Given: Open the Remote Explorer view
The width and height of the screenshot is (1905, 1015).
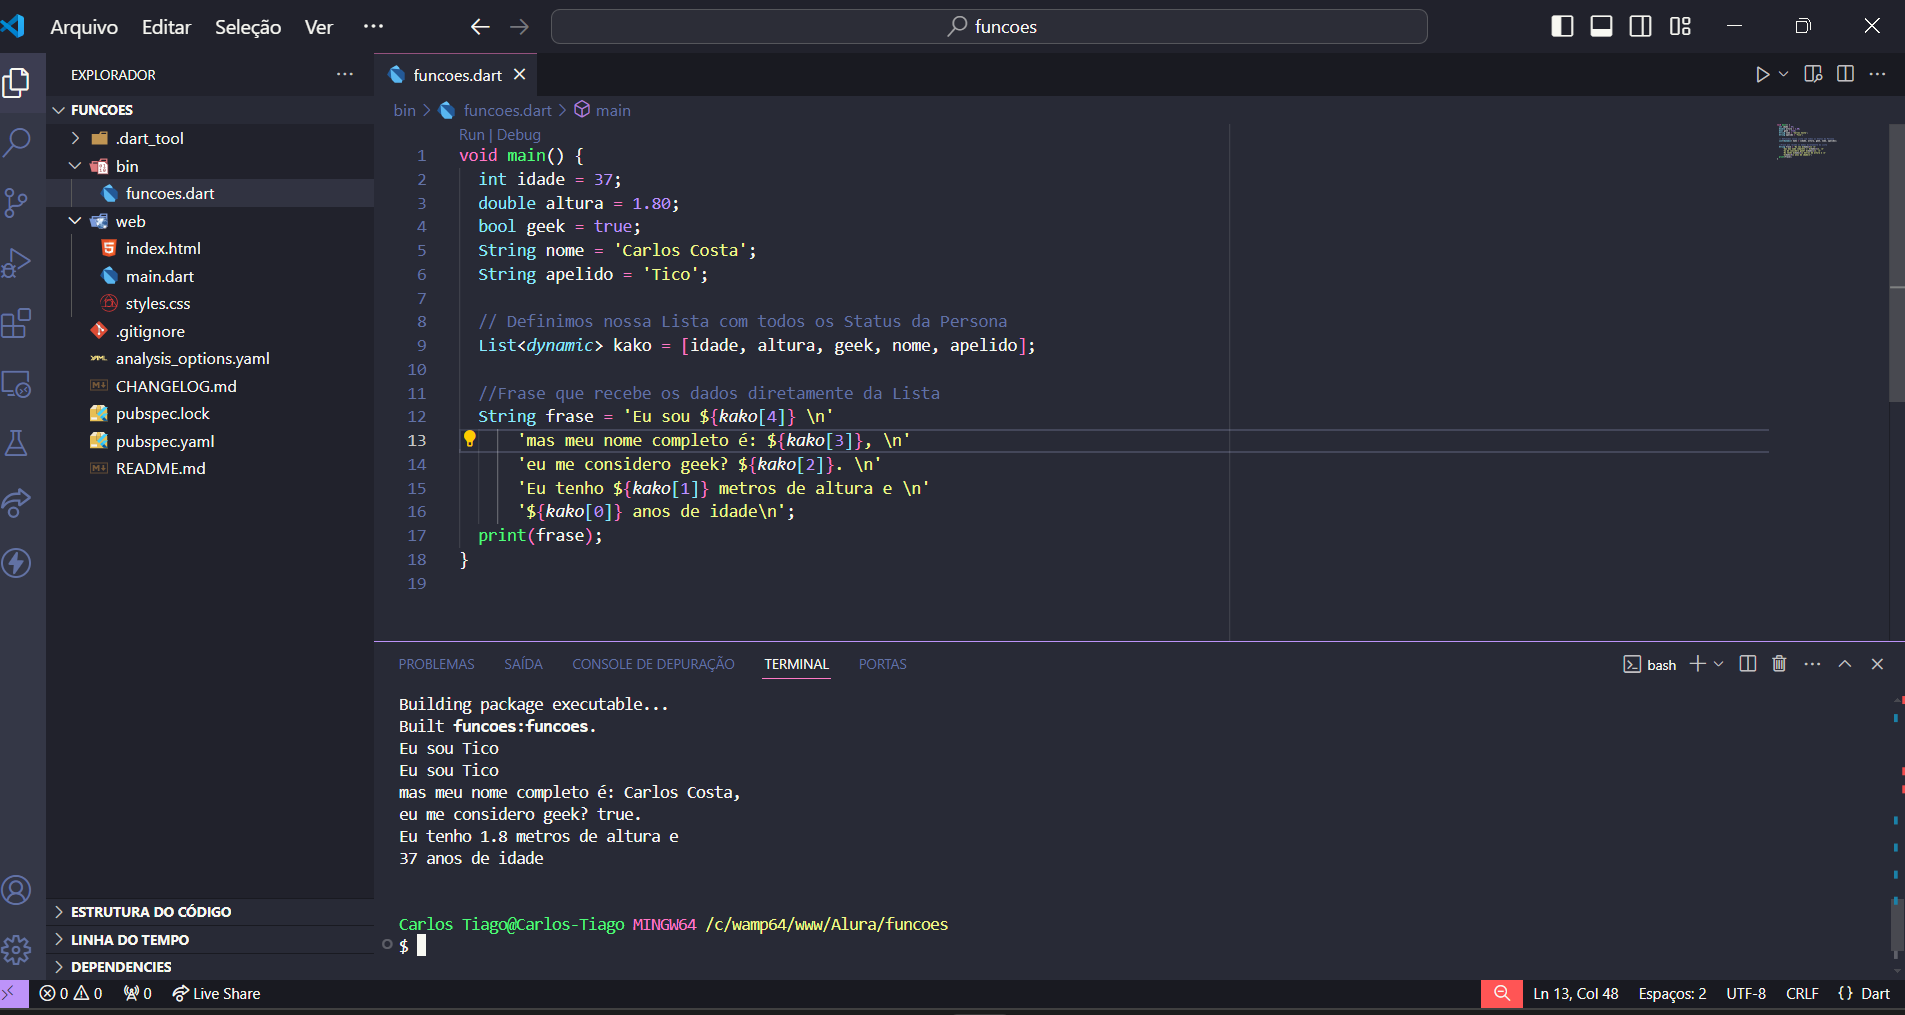Looking at the screenshot, I should coord(17,384).
